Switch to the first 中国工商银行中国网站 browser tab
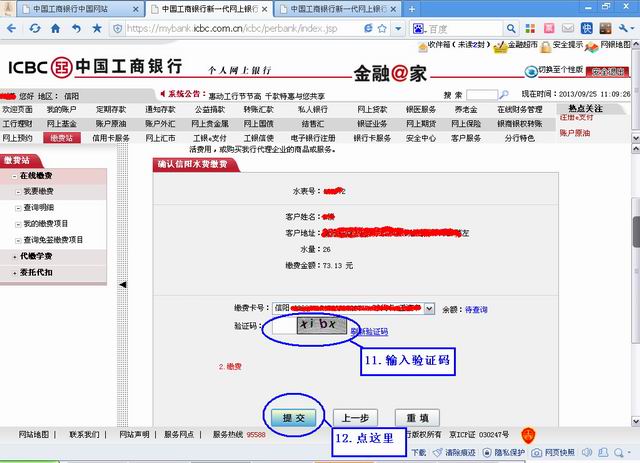The width and height of the screenshot is (640, 463). coord(68,8)
